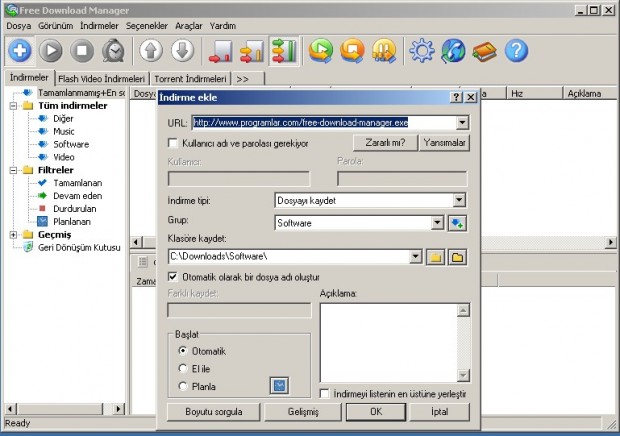620x436 pixels.
Task: Select the El ile radio button
Action: (182, 368)
